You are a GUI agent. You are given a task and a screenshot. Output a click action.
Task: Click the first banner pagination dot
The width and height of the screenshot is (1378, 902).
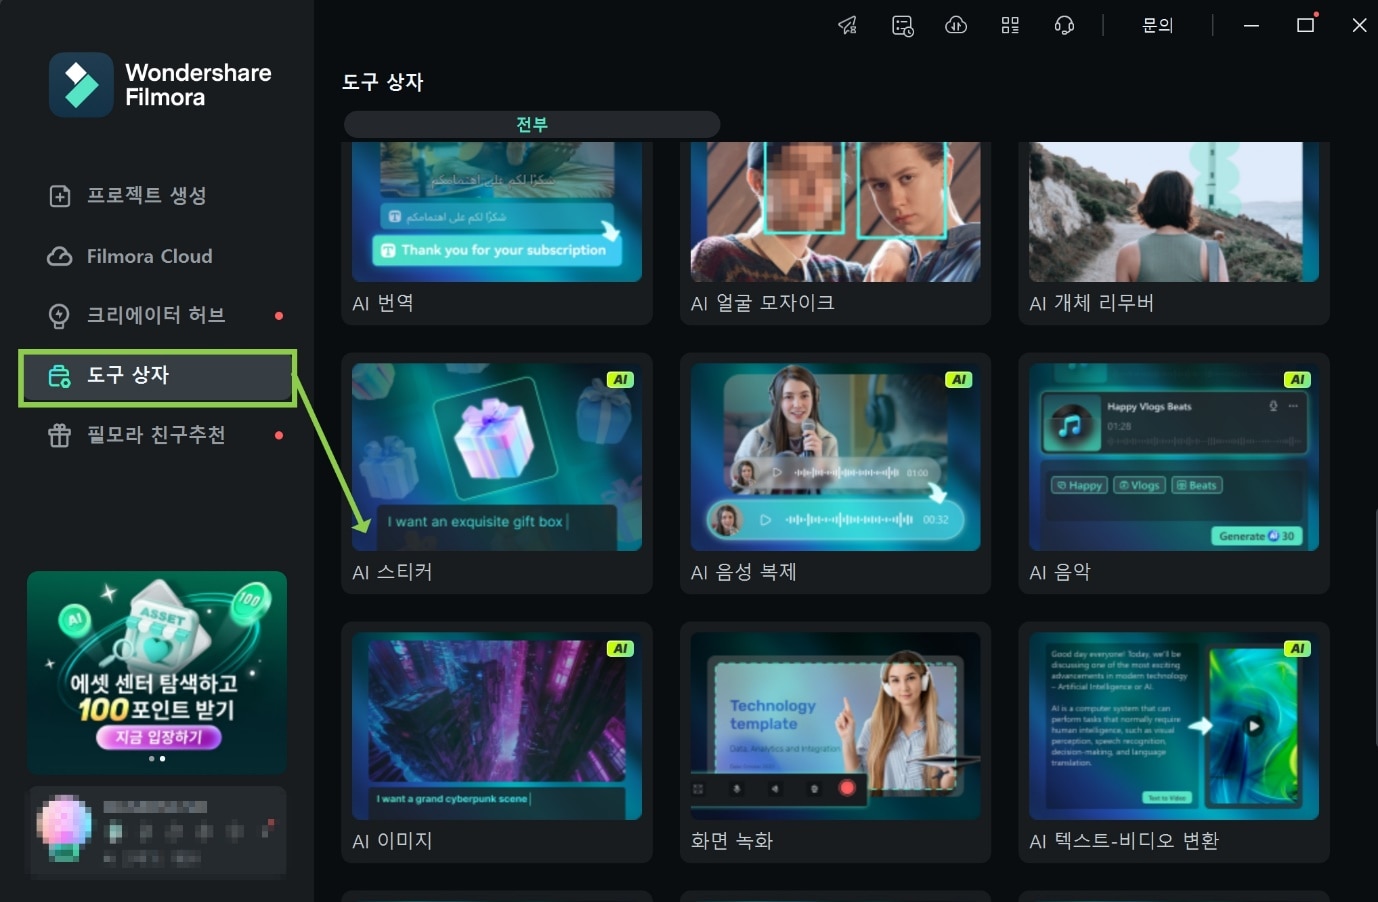[x=151, y=759]
